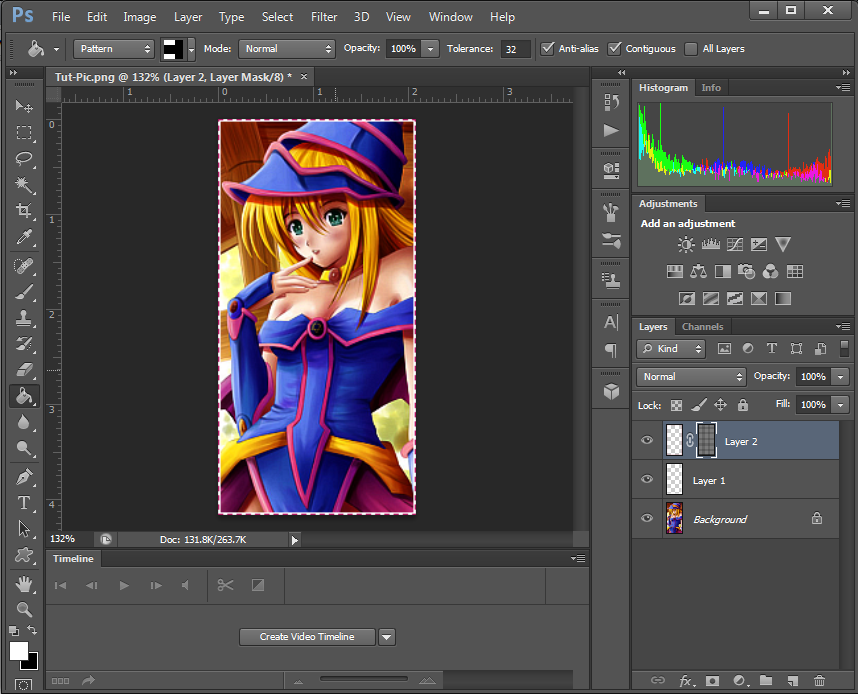Open the Window menu
The image size is (858, 694).
tap(450, 17)
